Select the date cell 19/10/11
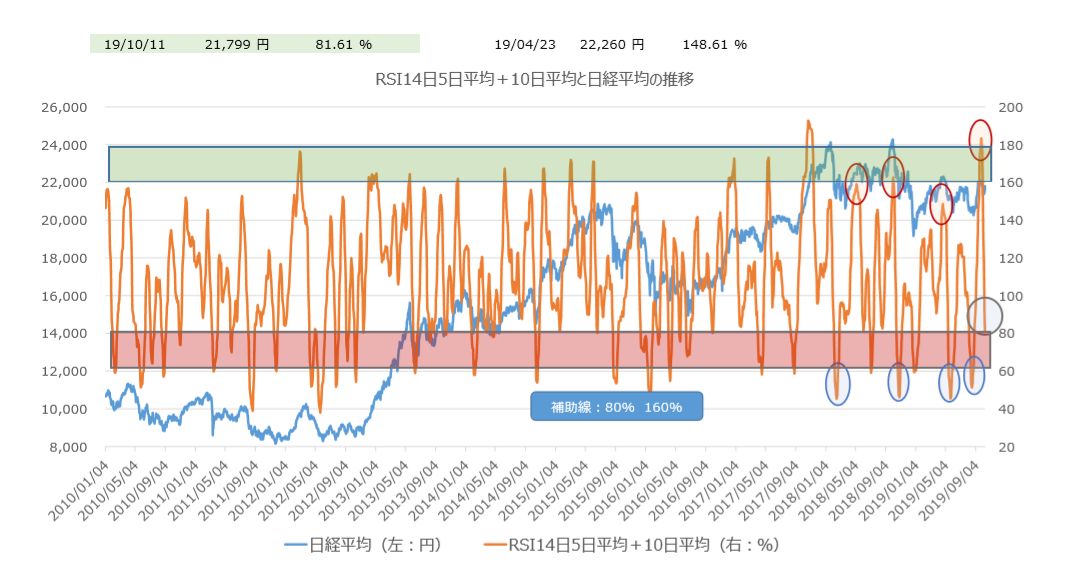This screenshot has width=1085, height=572. [x=134, y=44]
